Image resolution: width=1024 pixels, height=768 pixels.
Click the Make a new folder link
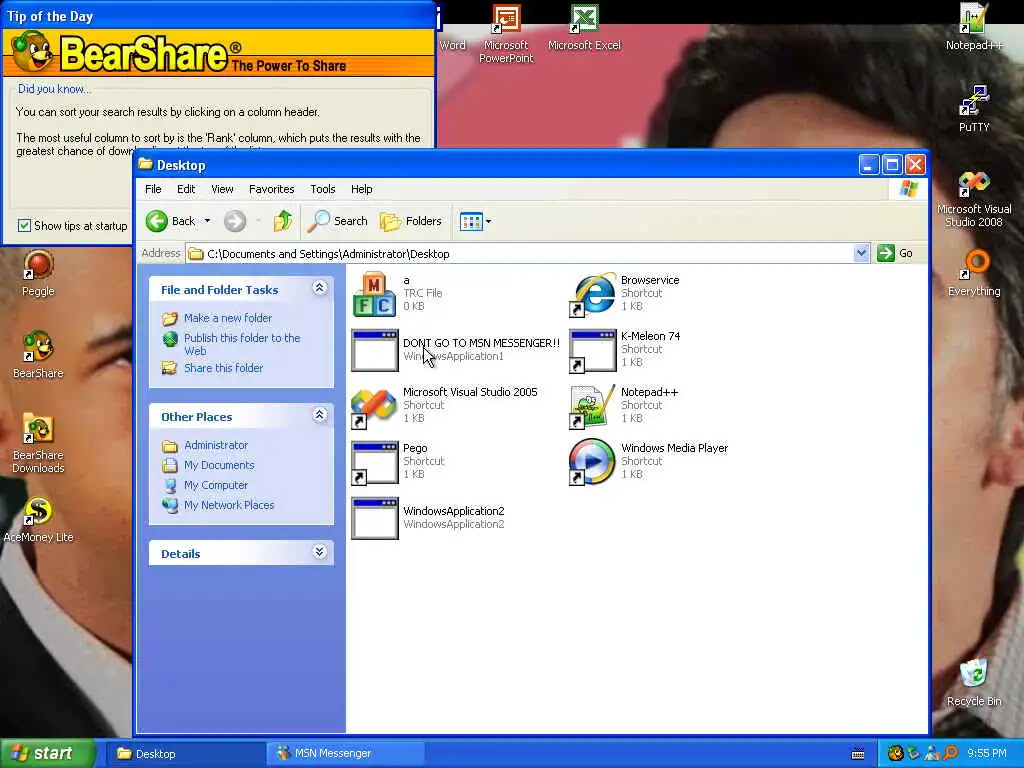228,318
